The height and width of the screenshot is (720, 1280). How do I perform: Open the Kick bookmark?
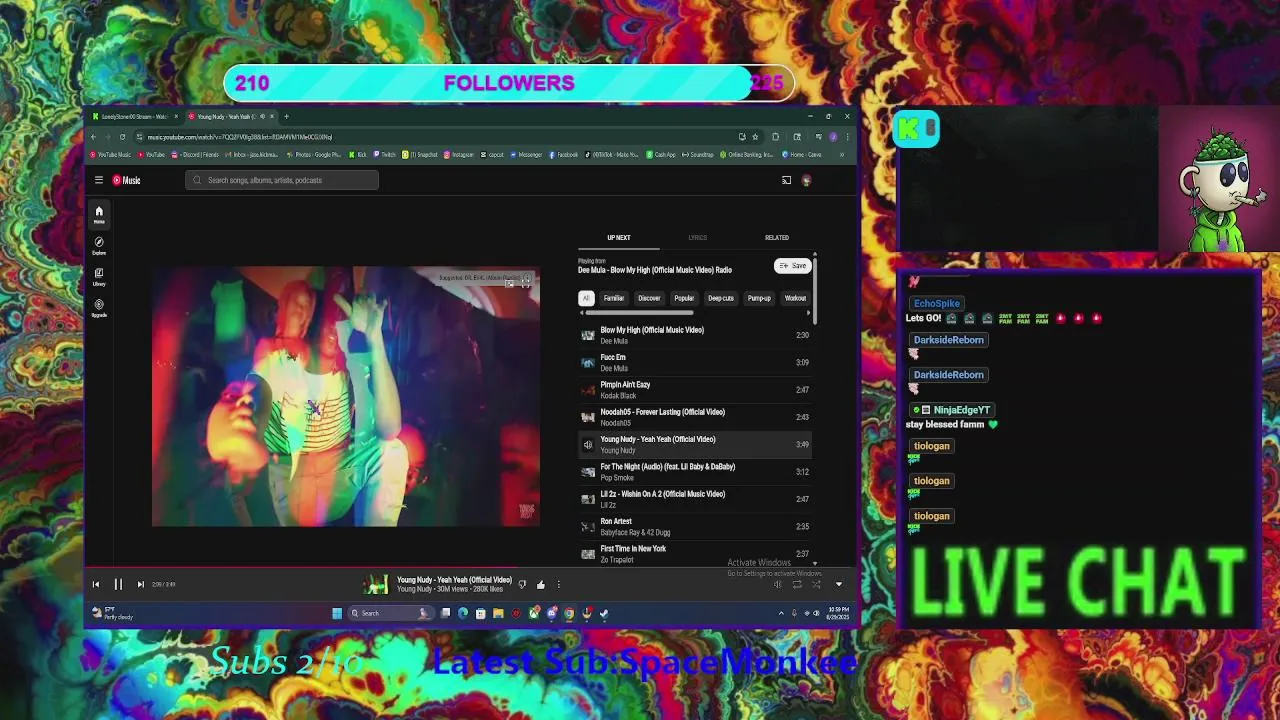tap(358, 155)
